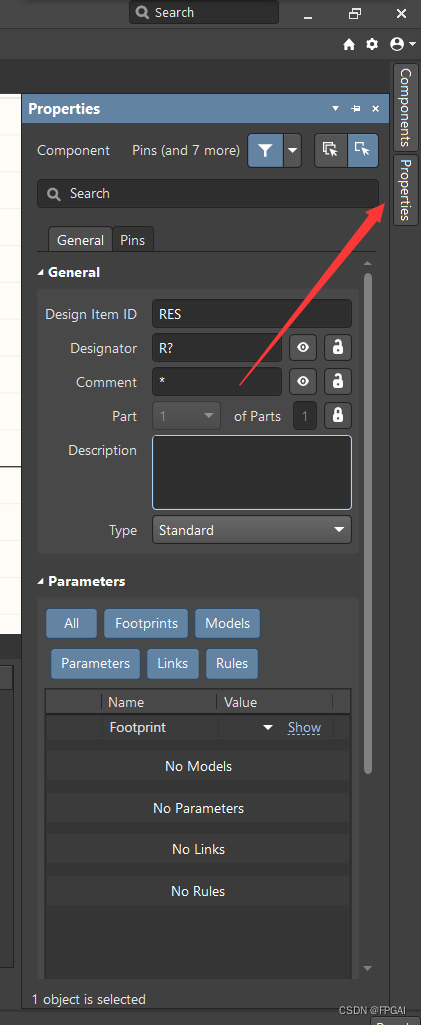Open the user account icon
421x1025 pixels.
coord(402,44)
